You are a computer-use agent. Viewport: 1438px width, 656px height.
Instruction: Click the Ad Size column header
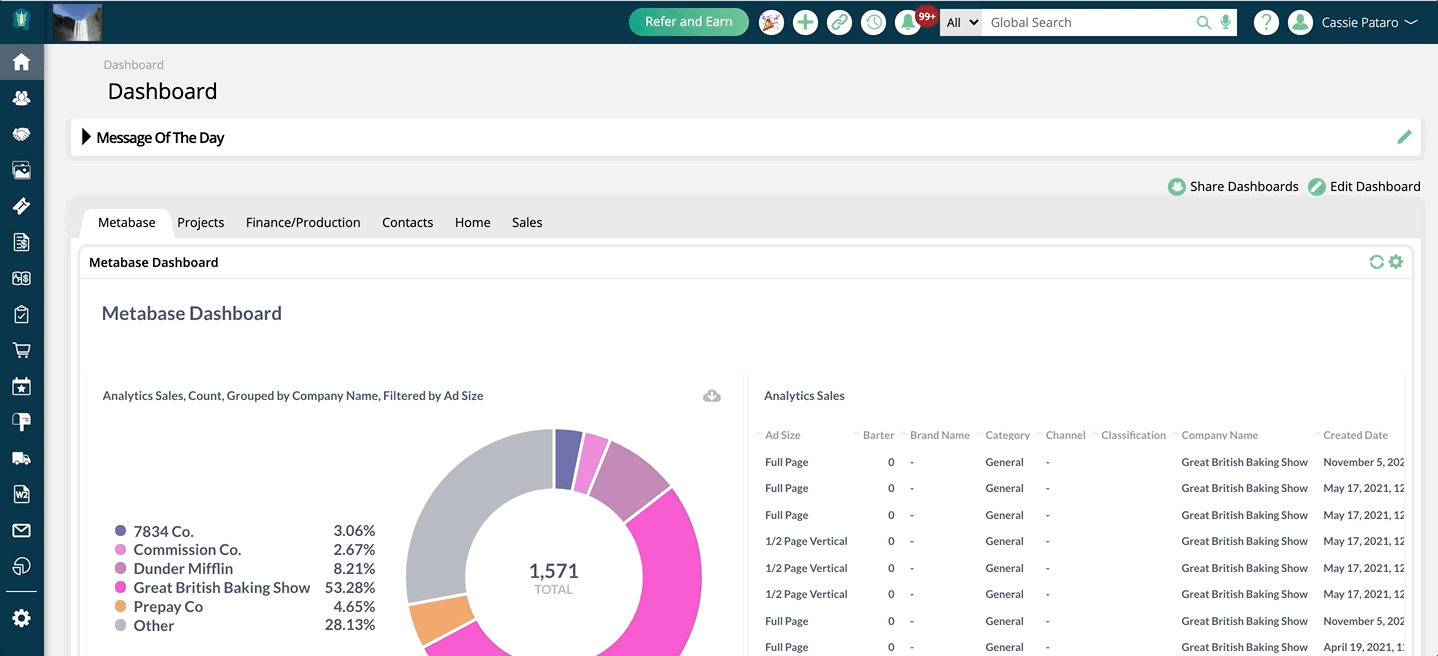(783, 435)
